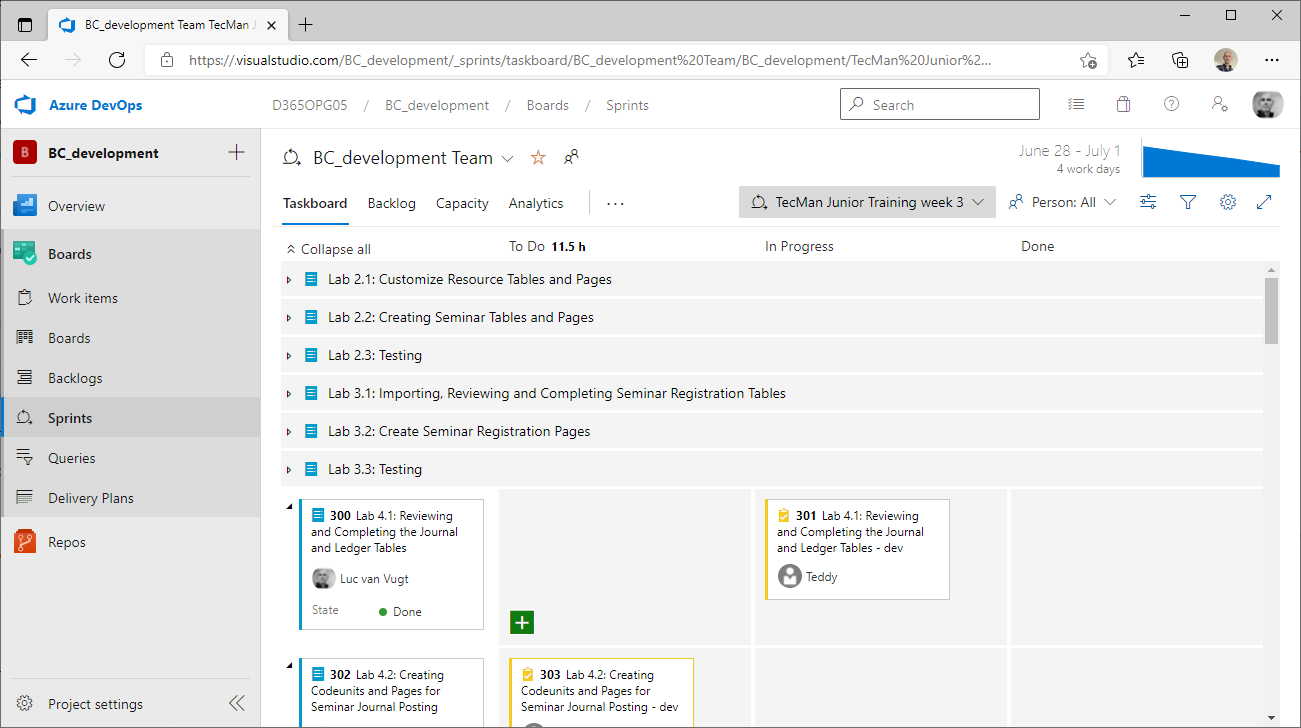The image size is (1301, 728).
Task: Expand Lab 3.3: Testing row
Action: tap(289, 470)
